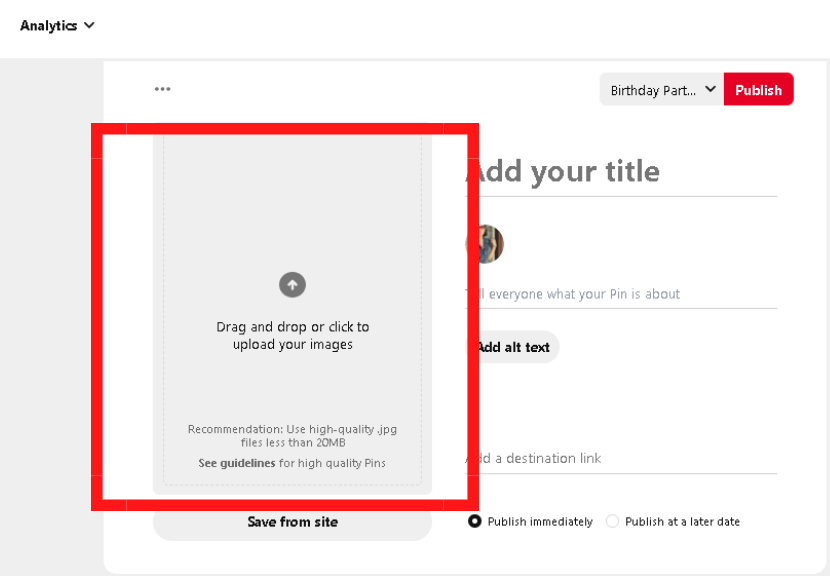The height and width of the screenshot is (576, 830).
Task: Click the Add your title field
Action: (x=620, y=172)
